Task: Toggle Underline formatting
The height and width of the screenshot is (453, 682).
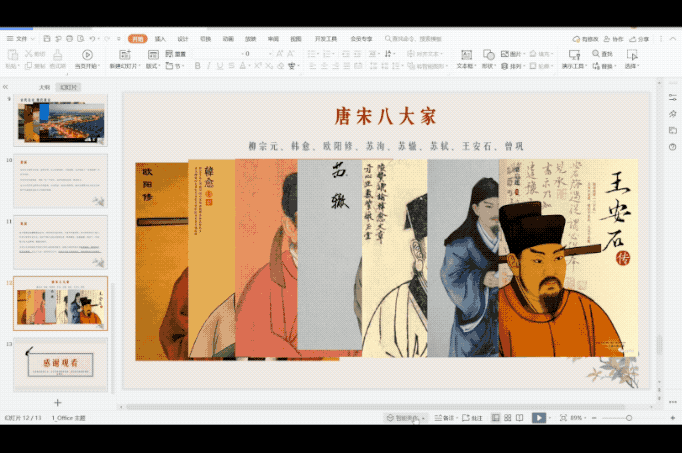Action: click(x=222, y=66)
